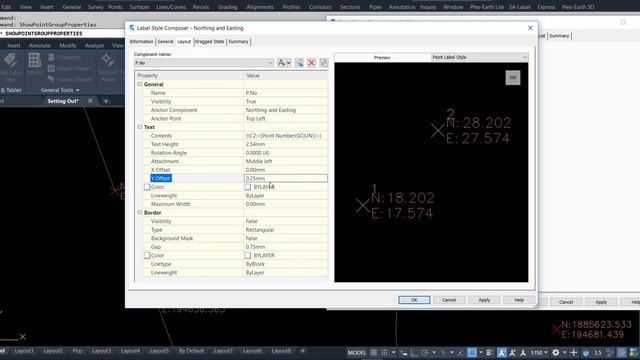Collapse the Text property group
Image resolution: width=640 pixels, height=360 pixels.
click(140, 127)
